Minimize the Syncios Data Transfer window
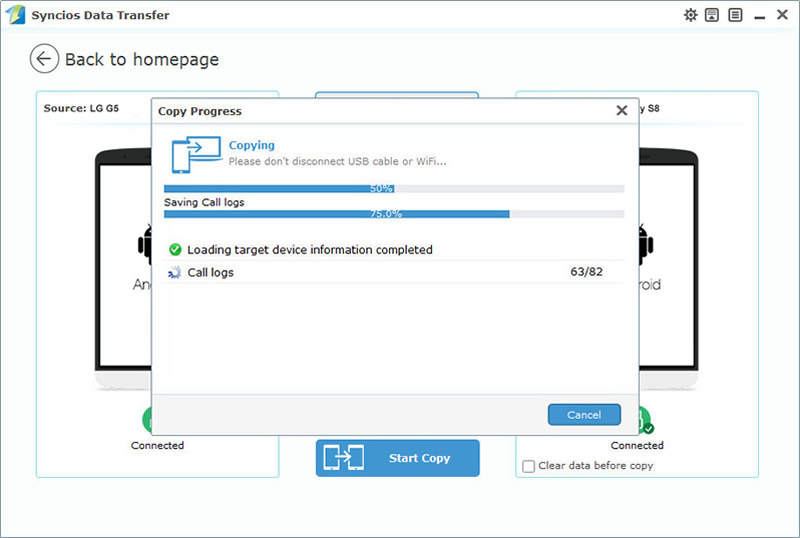The width and height of the screenshot is (800, 538). tap(760, 17)
